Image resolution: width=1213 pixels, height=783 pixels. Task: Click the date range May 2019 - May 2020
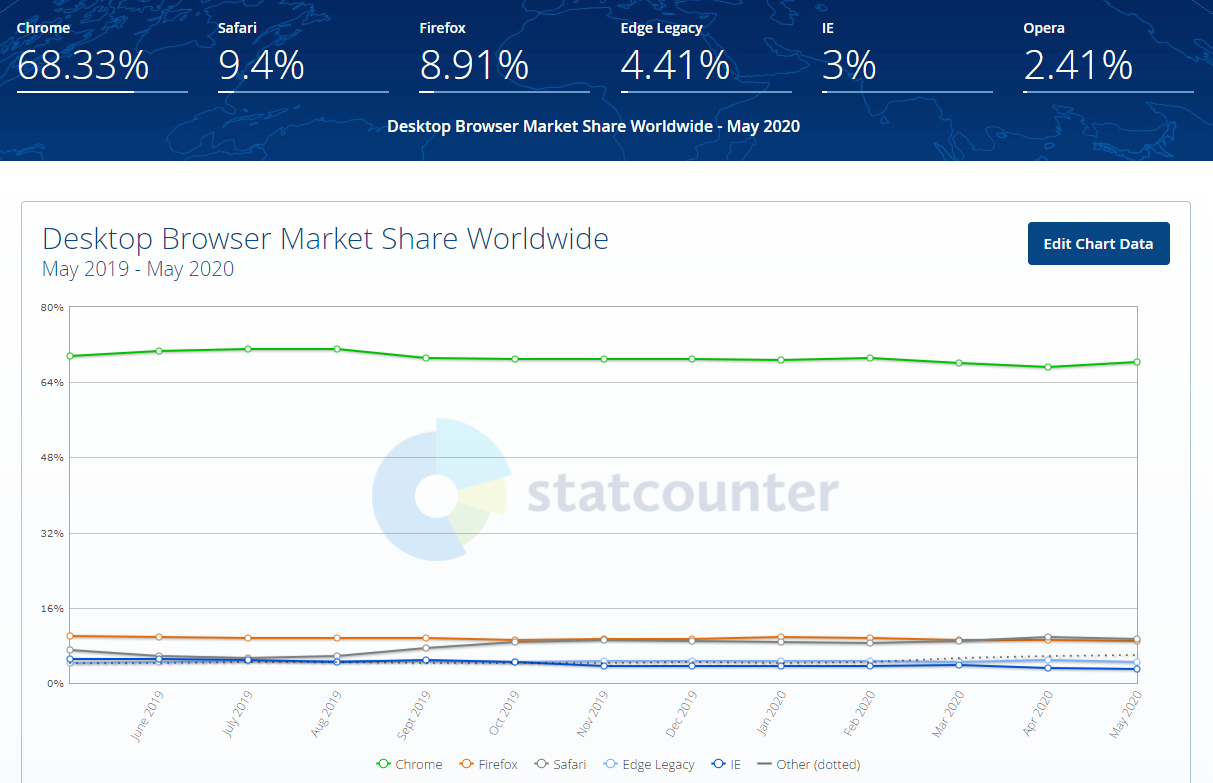click(138, 269)
